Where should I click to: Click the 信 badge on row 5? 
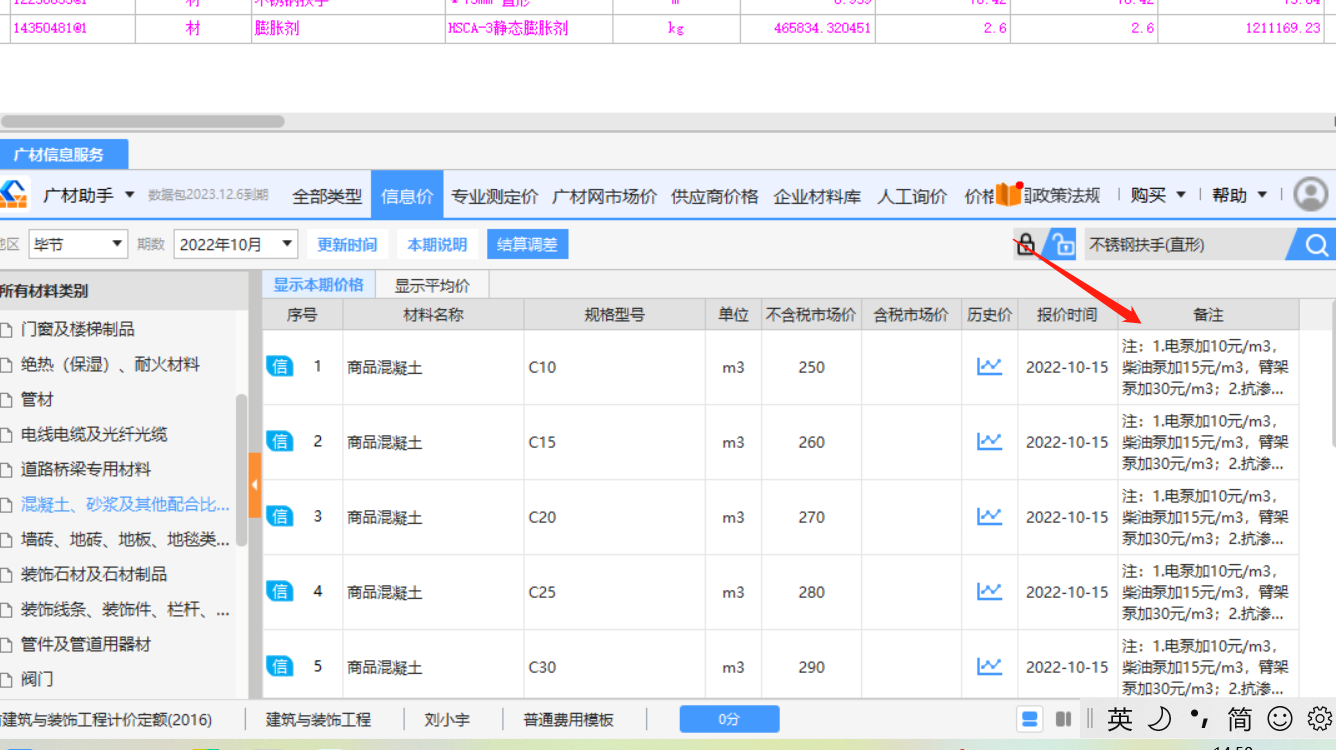click(x=280, y=667)
